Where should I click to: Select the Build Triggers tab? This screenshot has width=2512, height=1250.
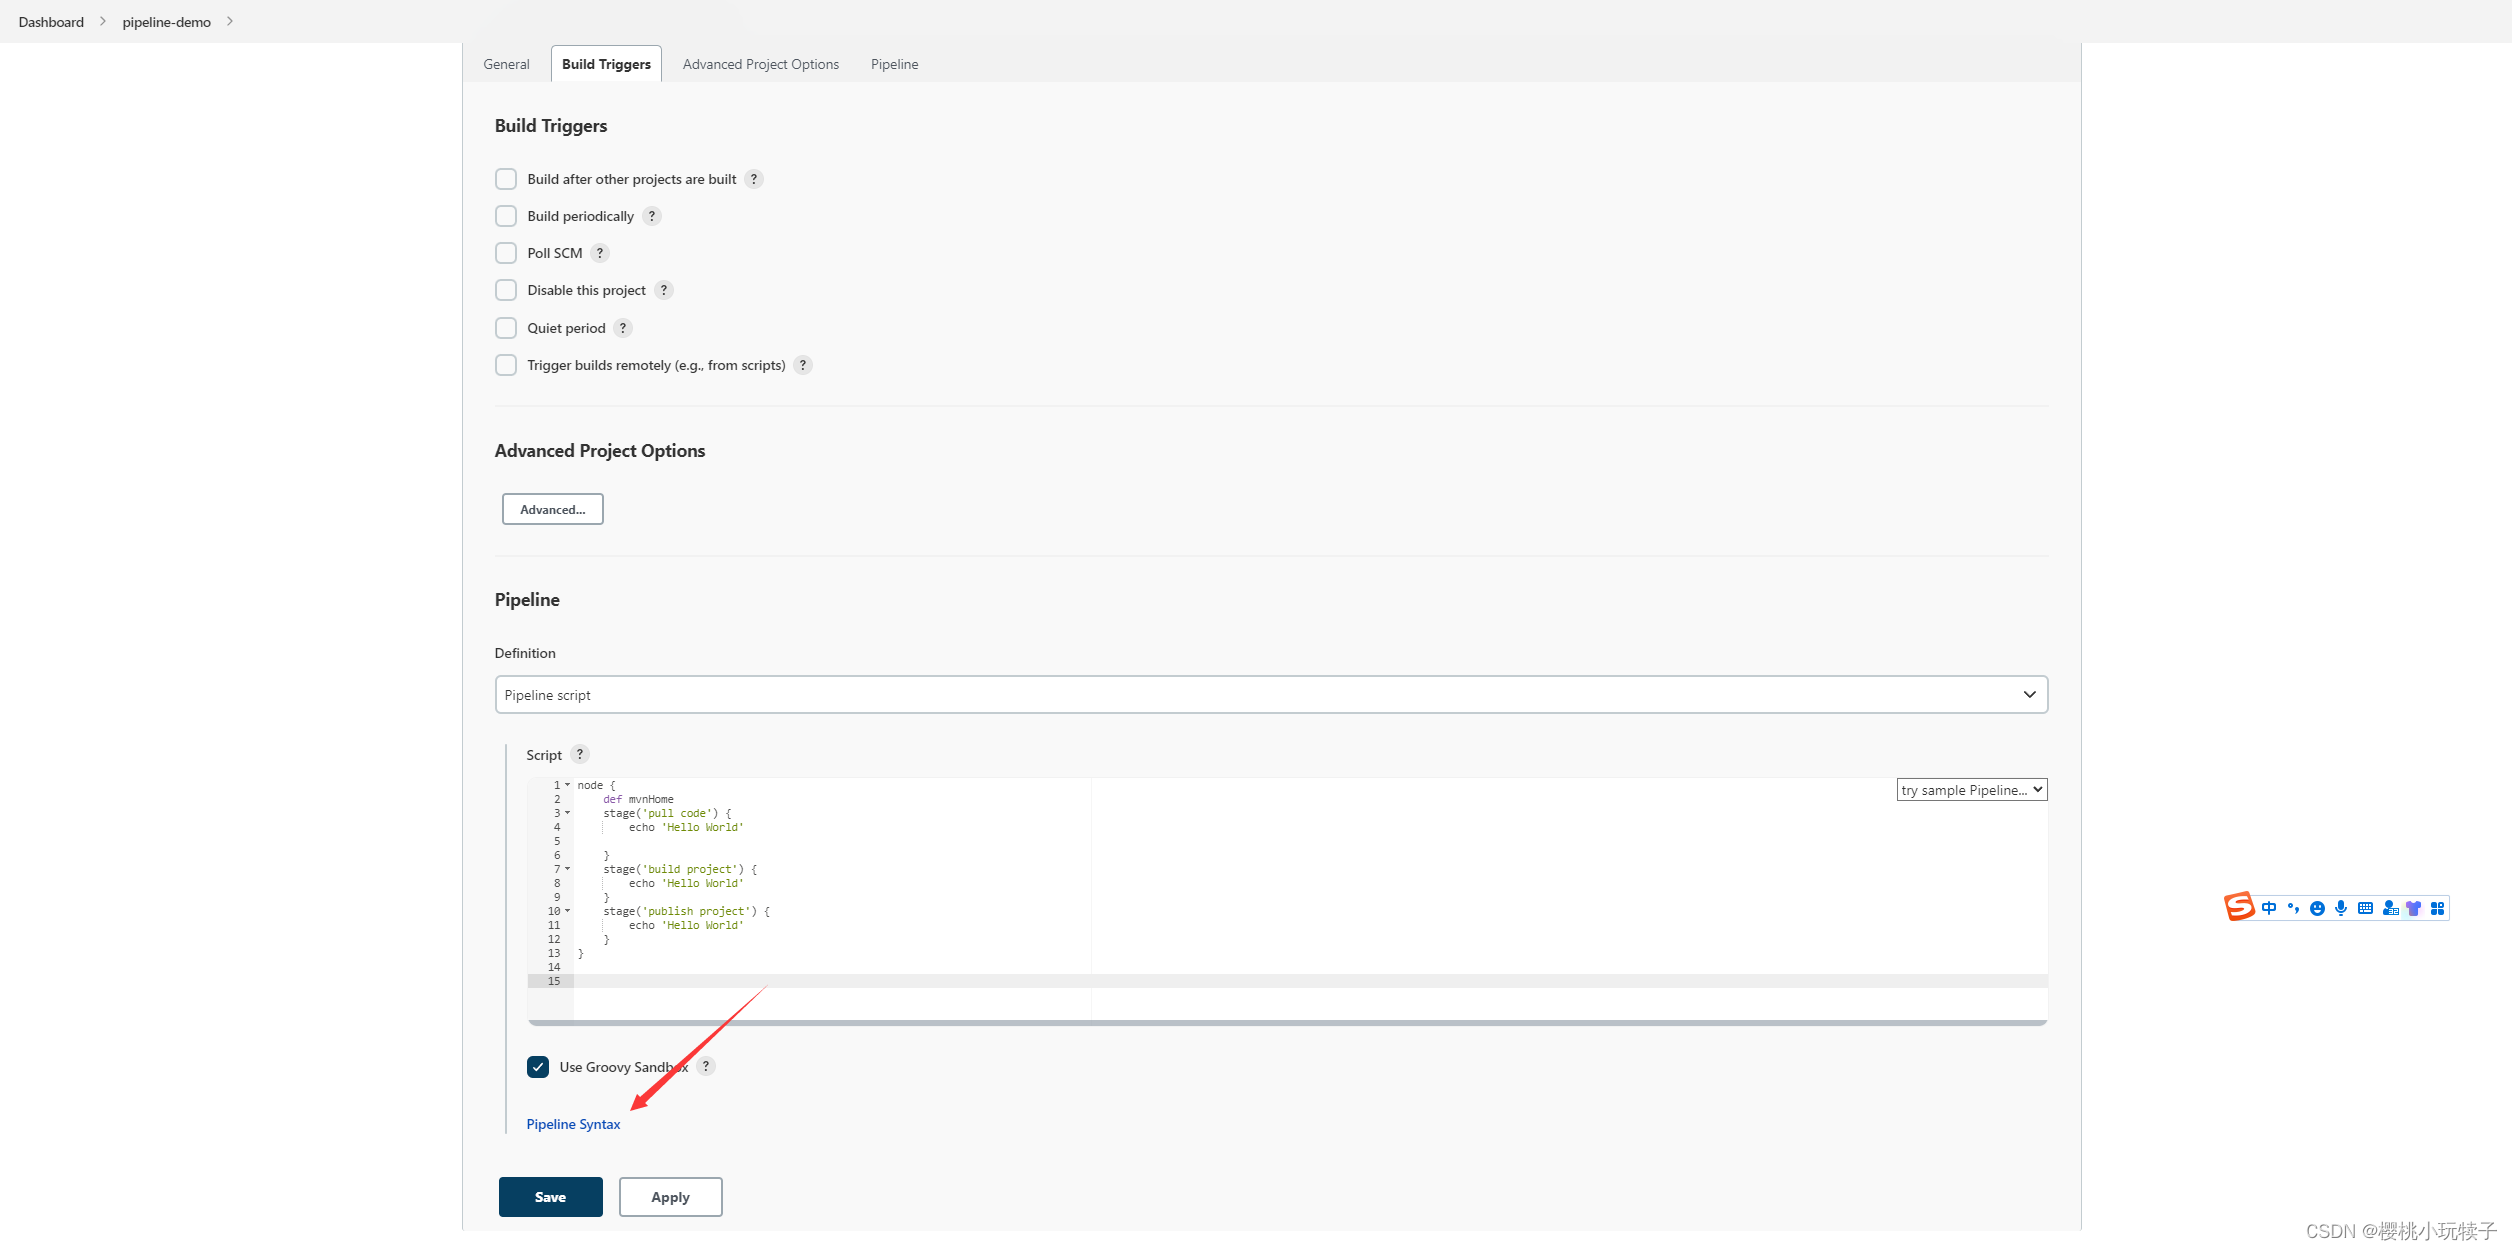click(606, 64)
